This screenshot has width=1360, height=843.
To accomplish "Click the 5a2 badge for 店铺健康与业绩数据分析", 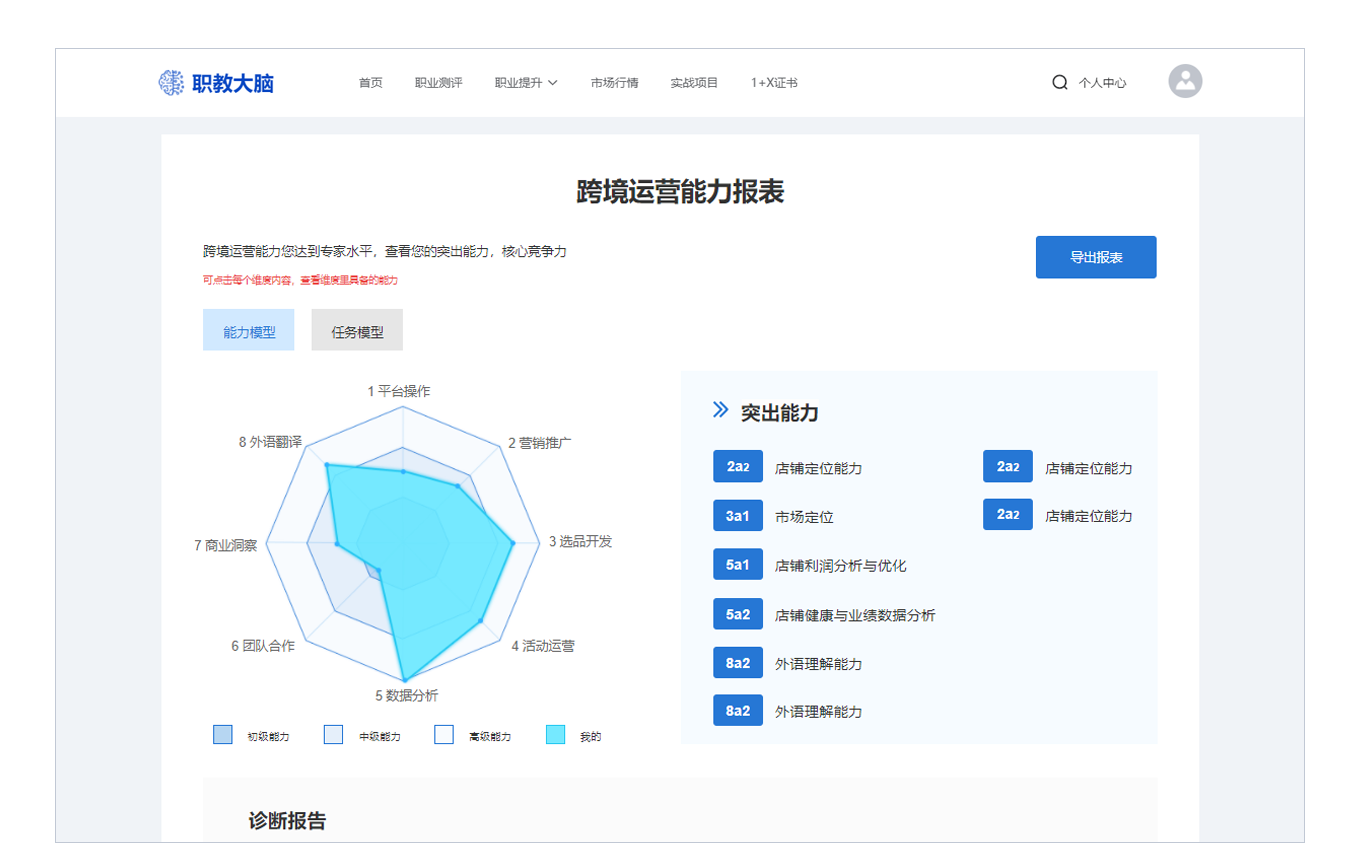I will point(738,614).
